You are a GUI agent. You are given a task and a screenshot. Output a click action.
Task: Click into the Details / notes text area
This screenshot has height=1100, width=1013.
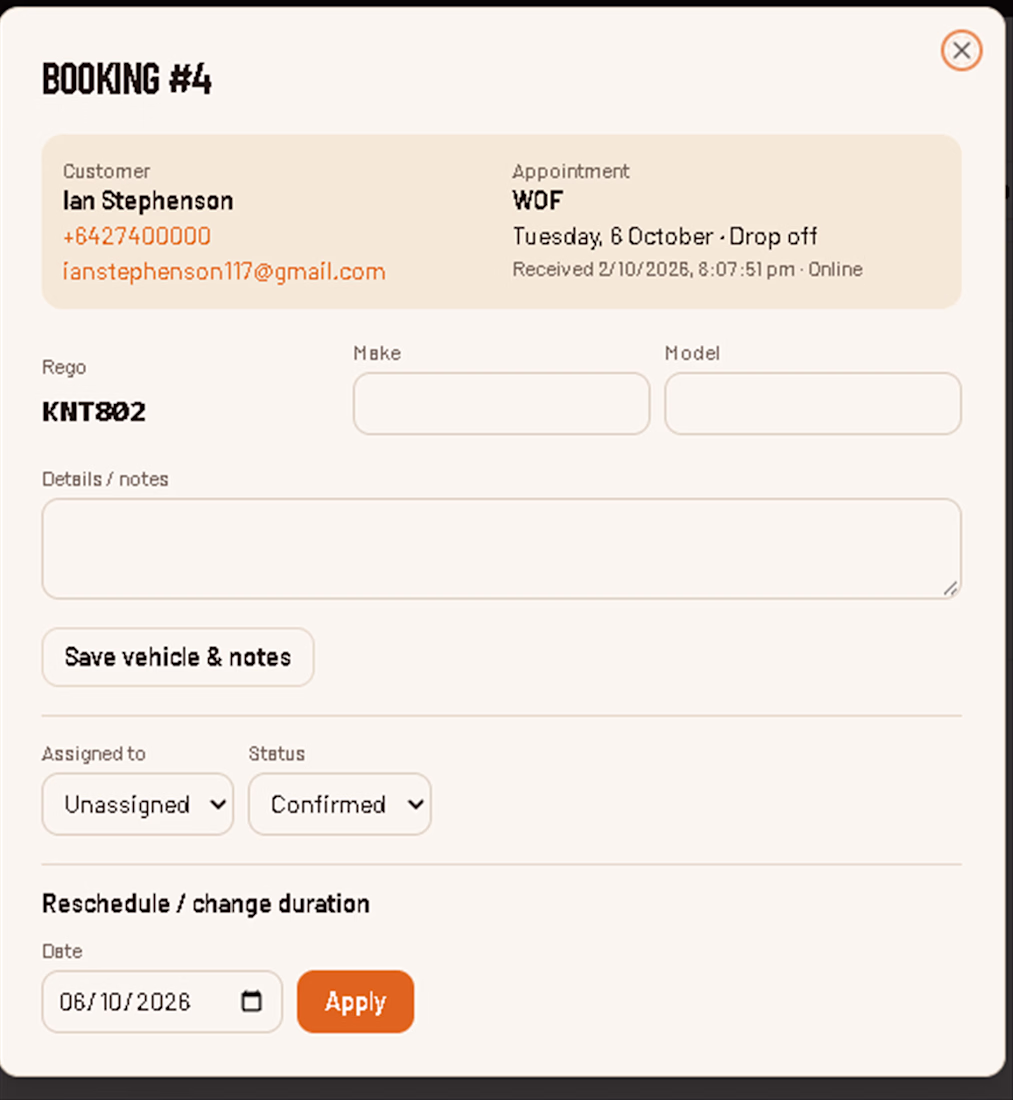(x=501, y=549)
